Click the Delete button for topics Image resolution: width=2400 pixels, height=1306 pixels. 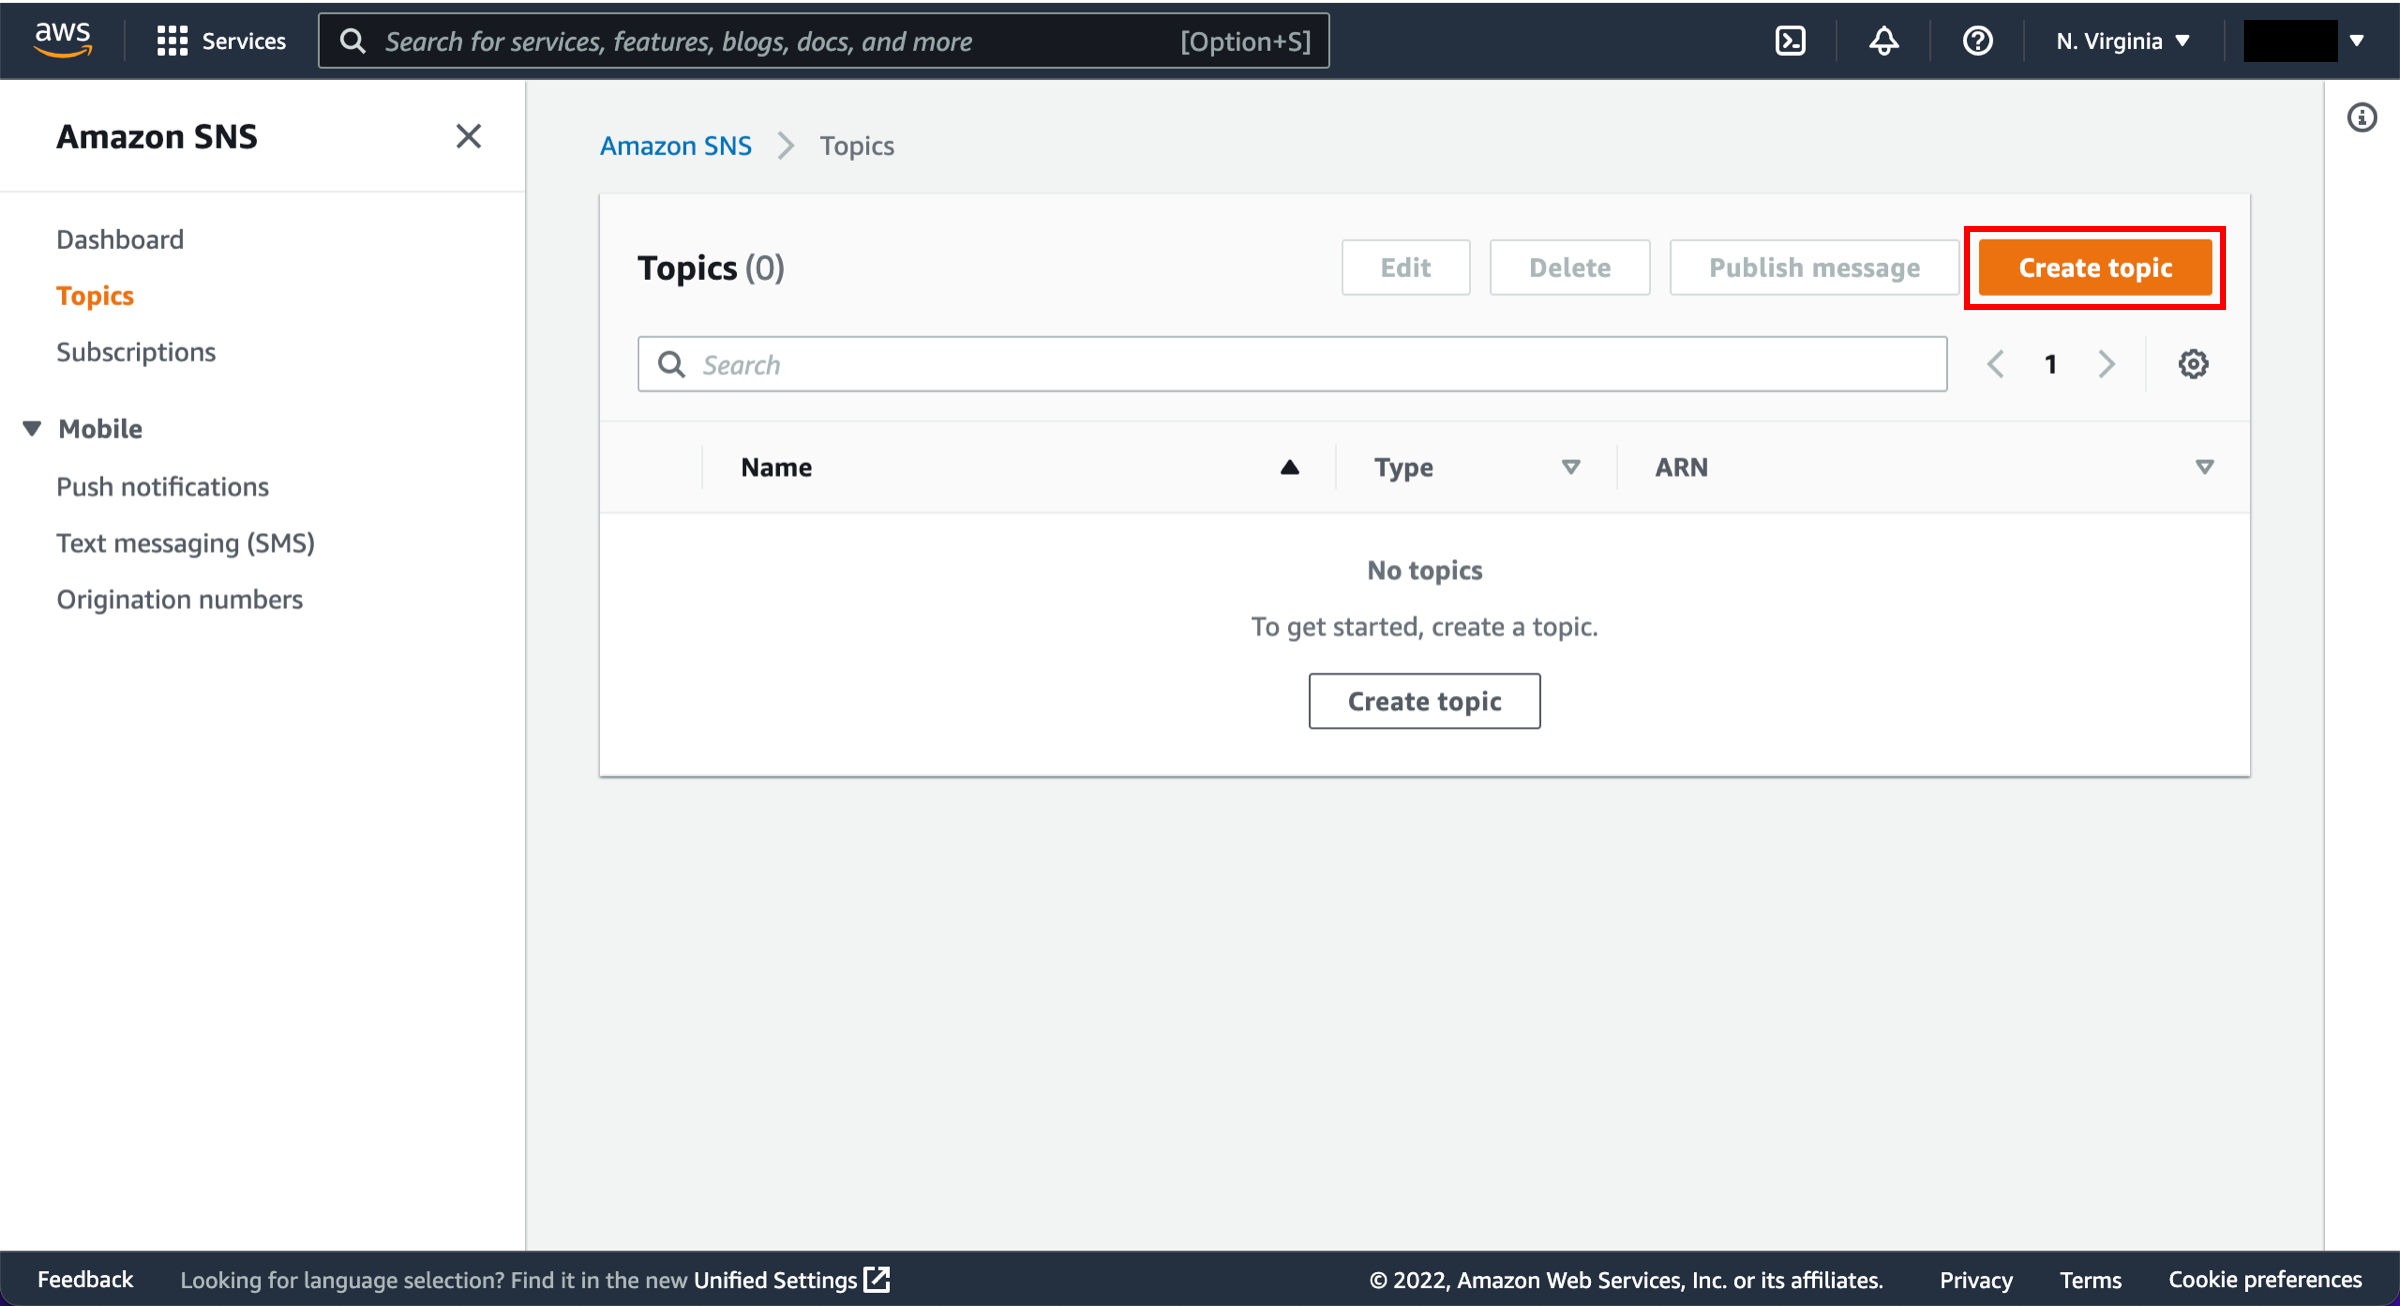(1567, 267)
